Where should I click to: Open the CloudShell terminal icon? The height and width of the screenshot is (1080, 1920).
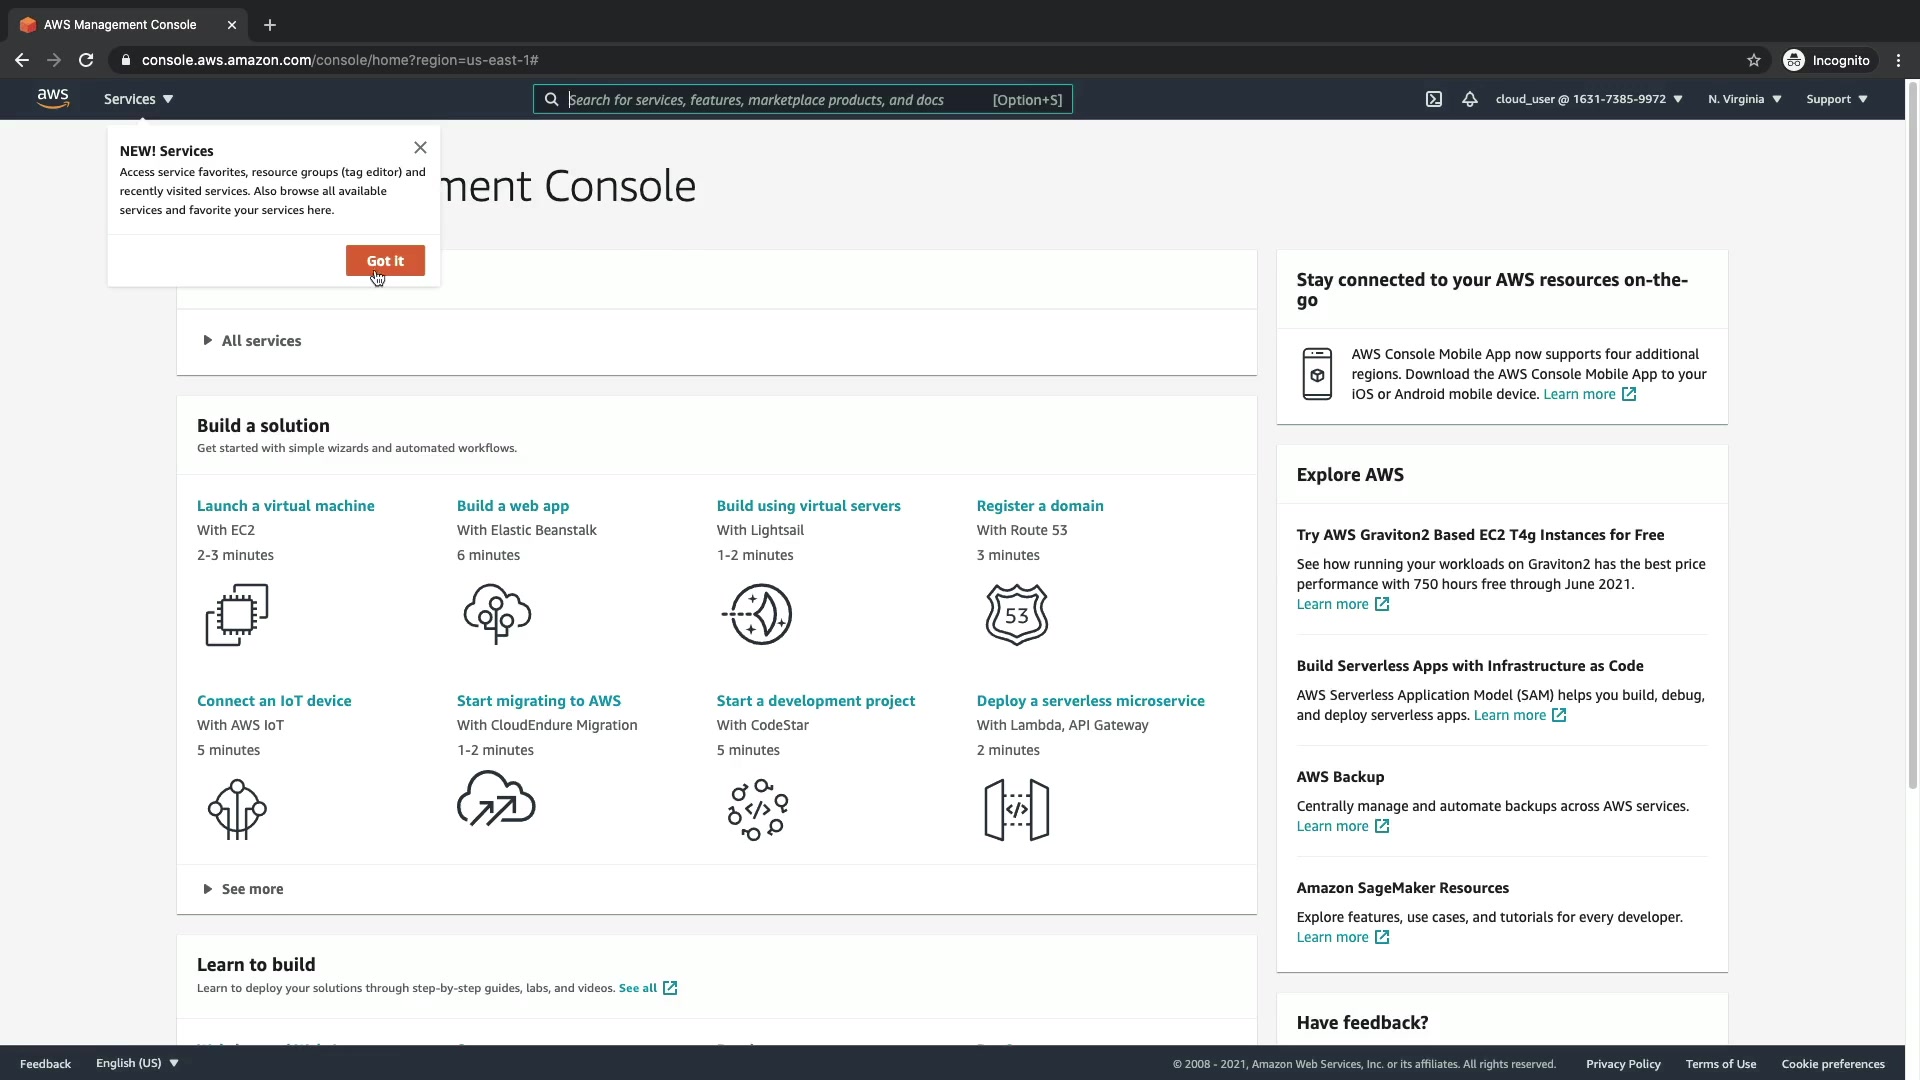click(x=1434, y=99)
